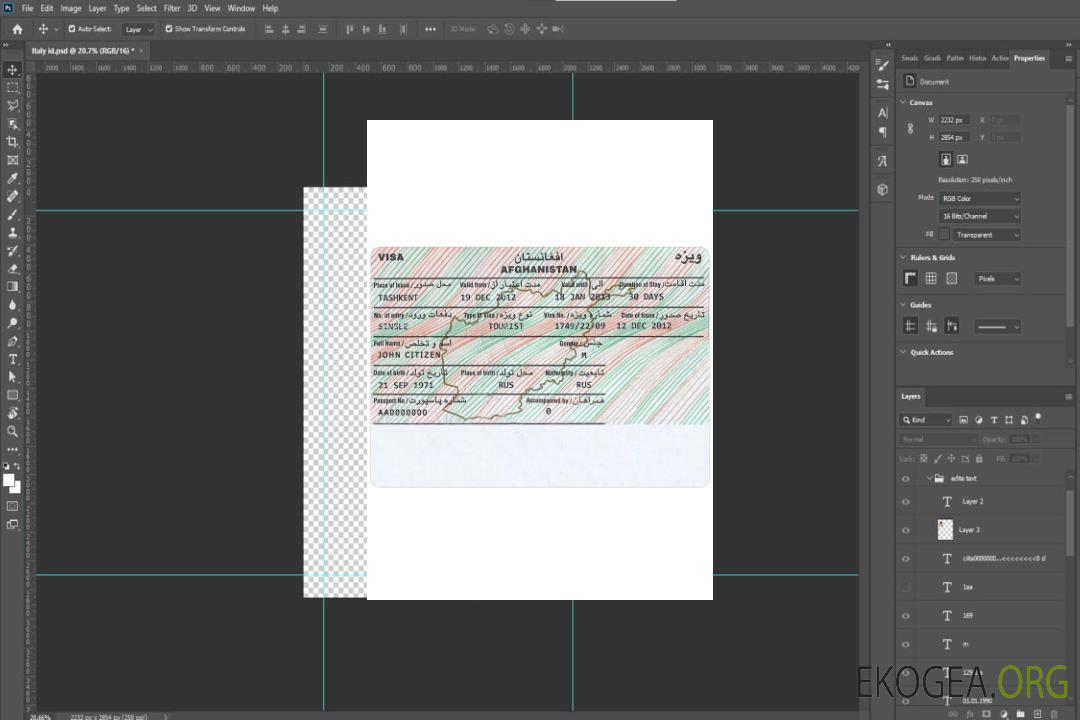Viewport: 1080px width, 720px height.
Task: Switch to the Swatches panel tab
Action: [909, 58]
